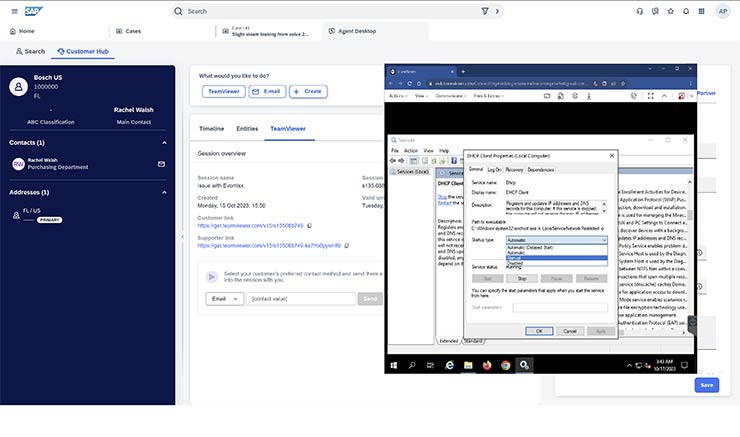This screenshot has width=740, height=437.
Task: Open the Email contact method dropdown
Action: [x=226, y=298]
